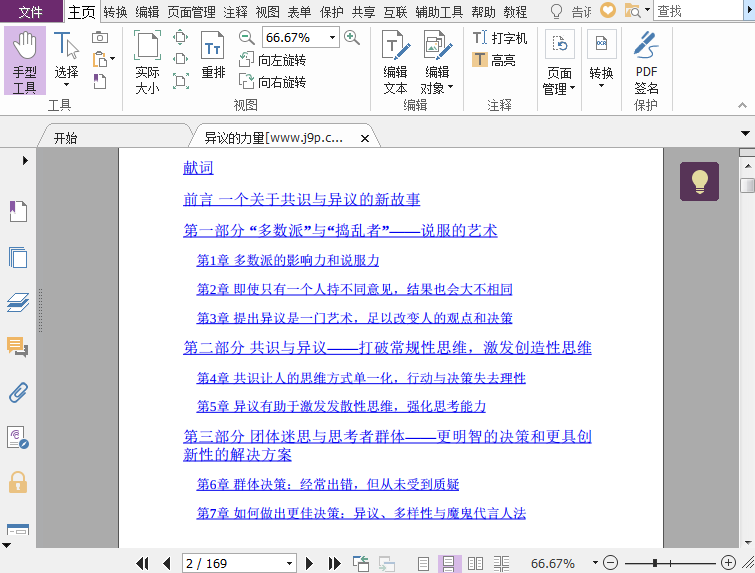Open the 前言 preface link
The image size is (755, 573).
click(x=301, y=199)
